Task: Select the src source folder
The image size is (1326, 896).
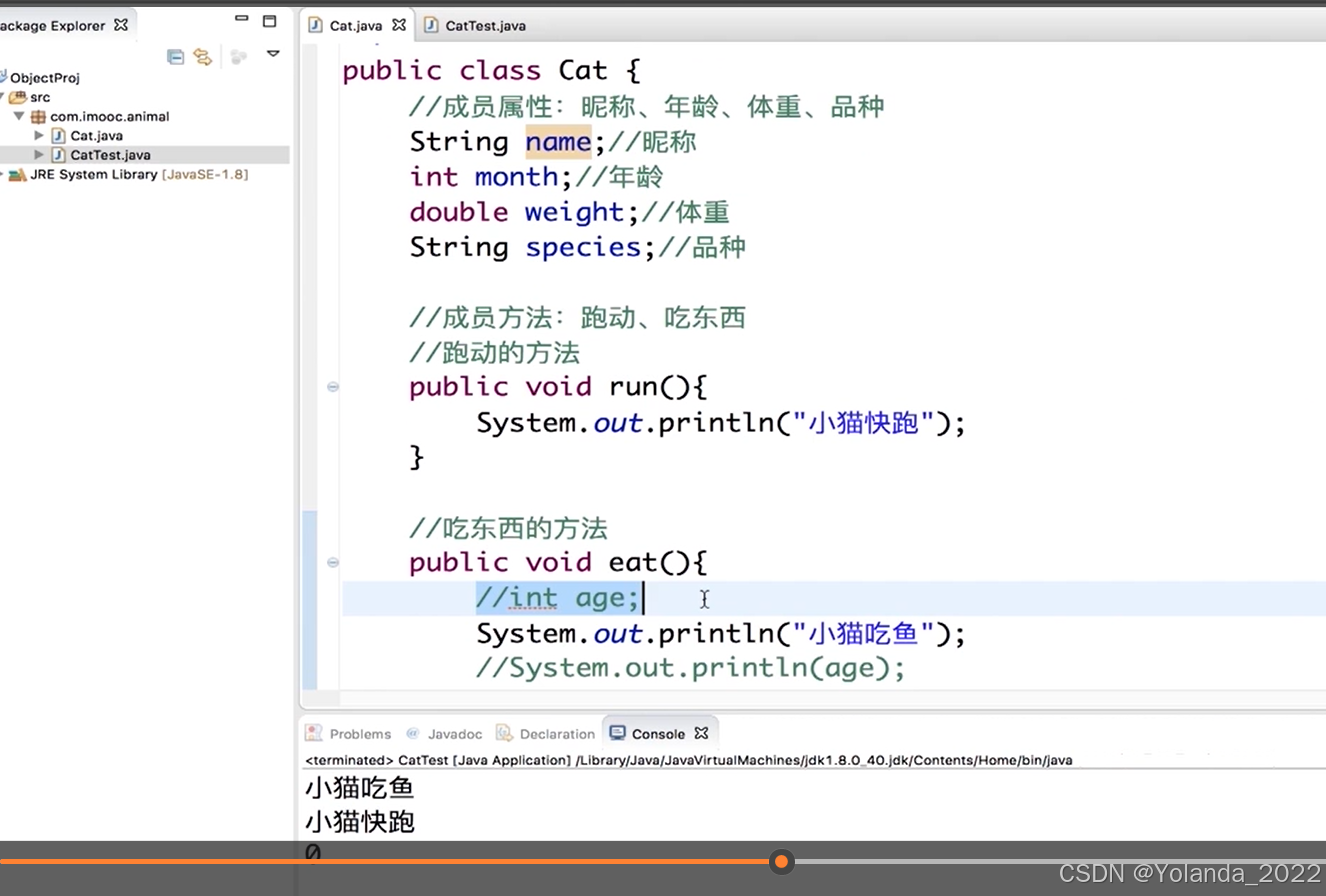Action: [x=39, y=97]
